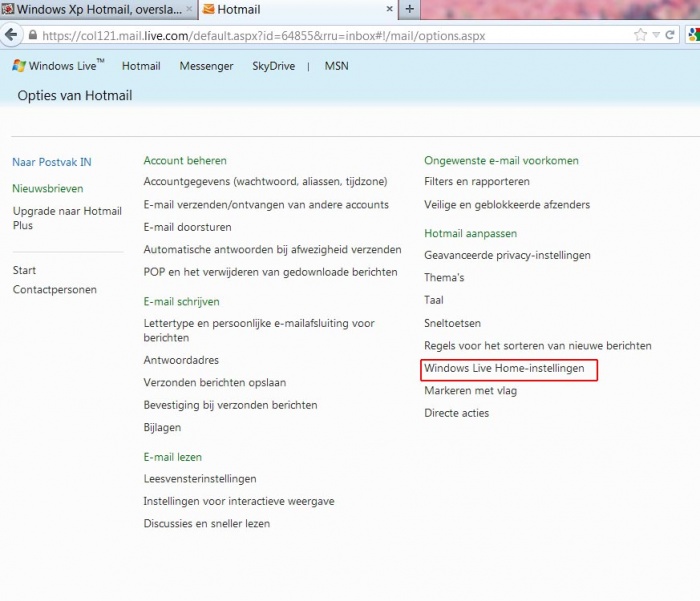Open the address bar history dropdown arrow
700x601 pixels.
656,35
